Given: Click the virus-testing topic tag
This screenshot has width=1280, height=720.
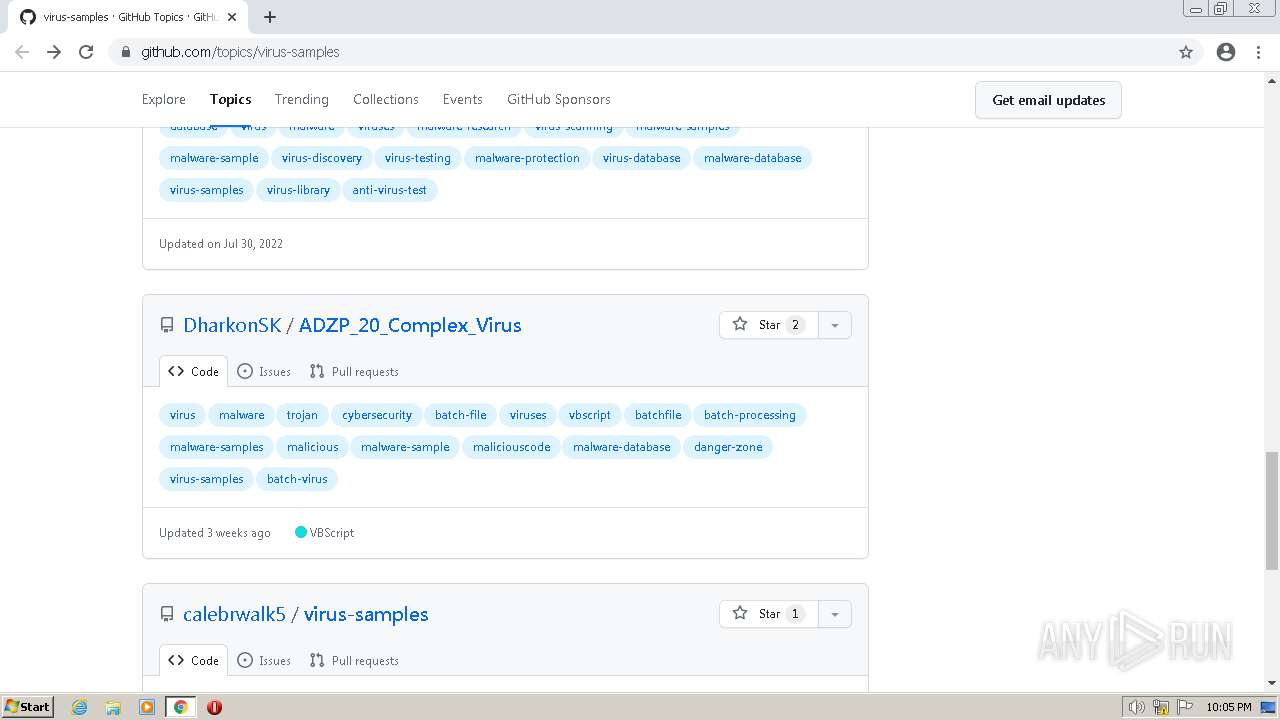Looking at the screenshot, I should point(418,158).
